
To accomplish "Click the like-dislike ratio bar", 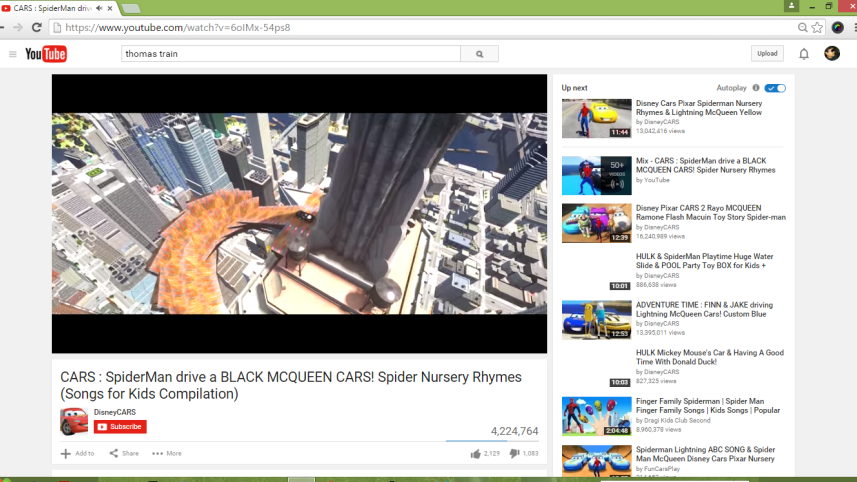I will (492, 440).
